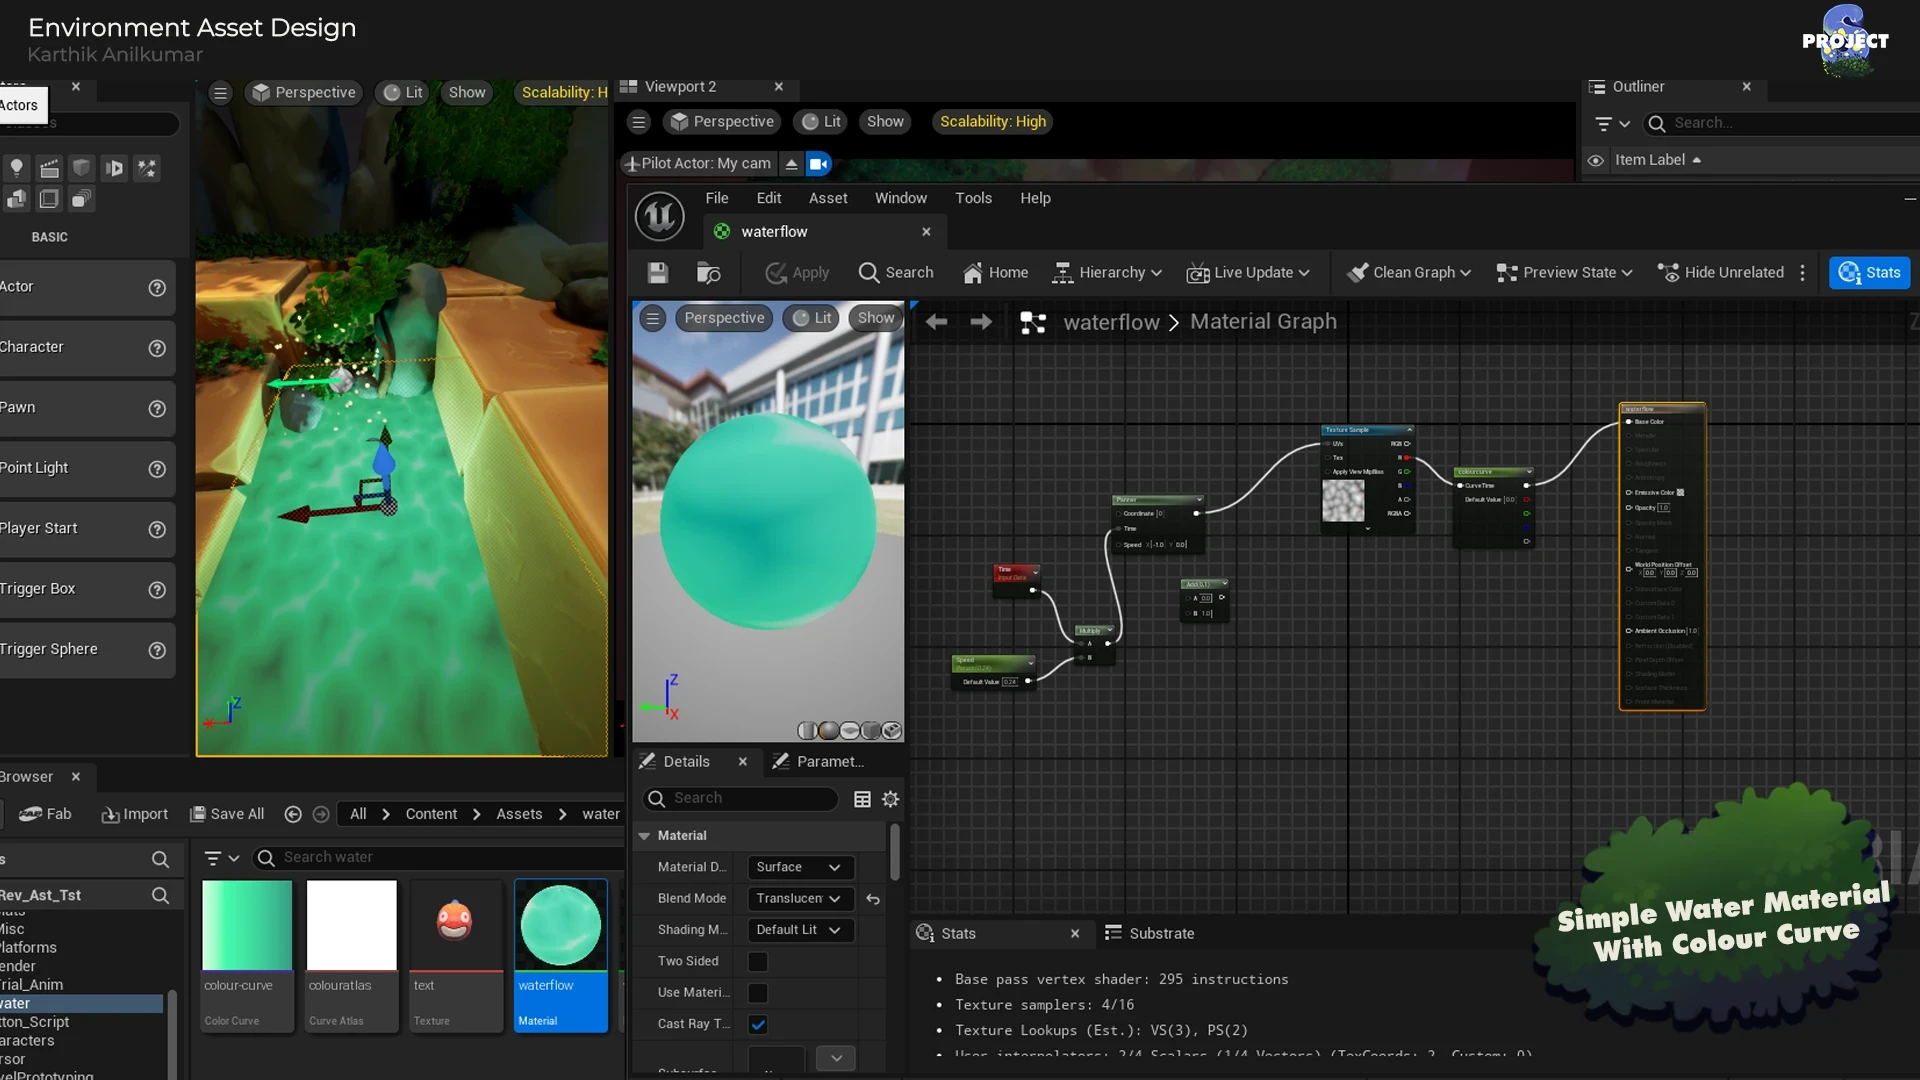Switch to the Substrate tab
The height and width of the screenshot is (1080, 1920).
click(x=1150, y=933)
